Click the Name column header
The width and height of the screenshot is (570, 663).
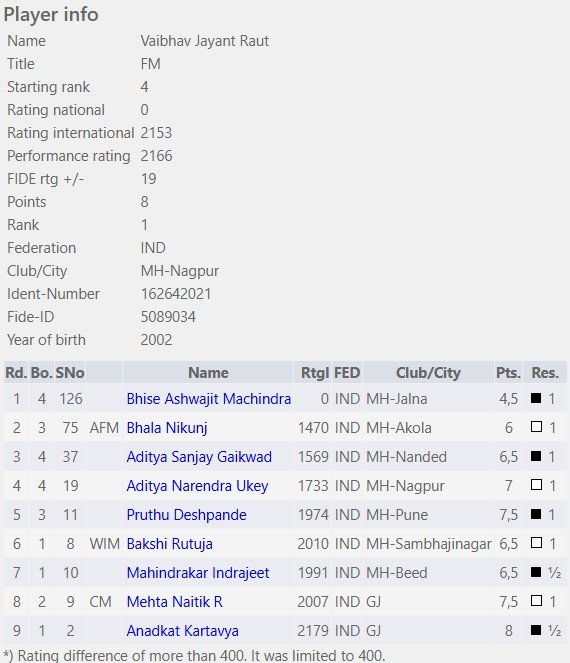point(208,373)
